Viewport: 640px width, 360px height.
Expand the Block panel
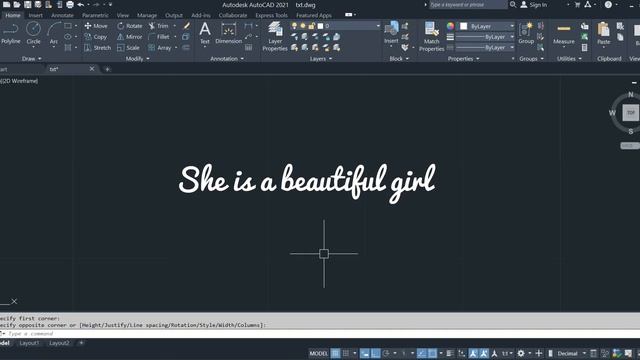[399, 59]
